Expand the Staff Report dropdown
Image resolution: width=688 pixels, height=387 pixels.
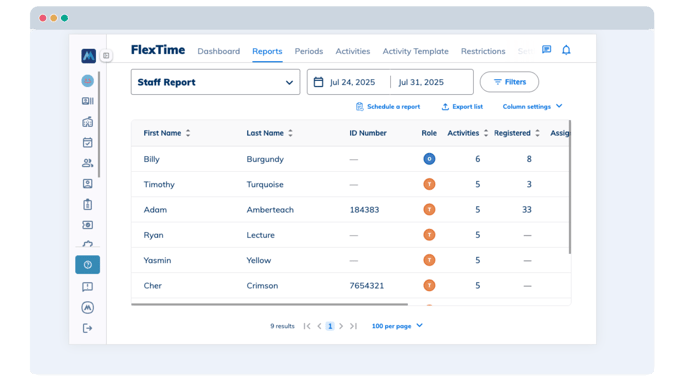click(215, 82)
